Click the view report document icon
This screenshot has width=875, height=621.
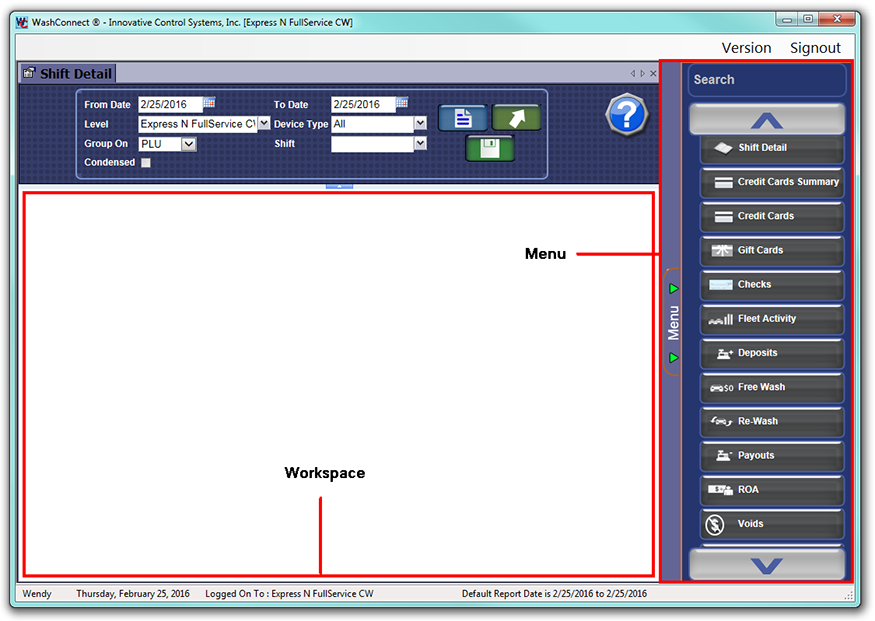pos(463,118)
